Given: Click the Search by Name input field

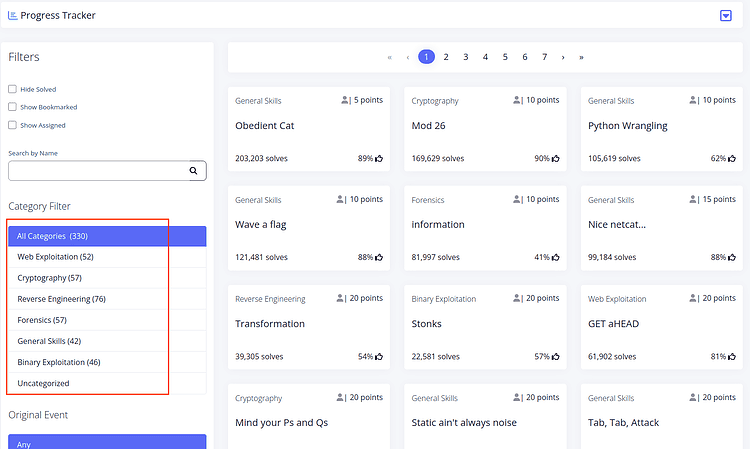Looking at the screenshot, I should pyautogui.click(x=107, y=171).
